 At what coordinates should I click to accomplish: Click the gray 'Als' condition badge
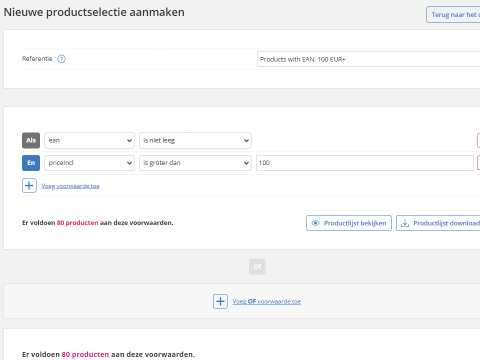(31, 140)
